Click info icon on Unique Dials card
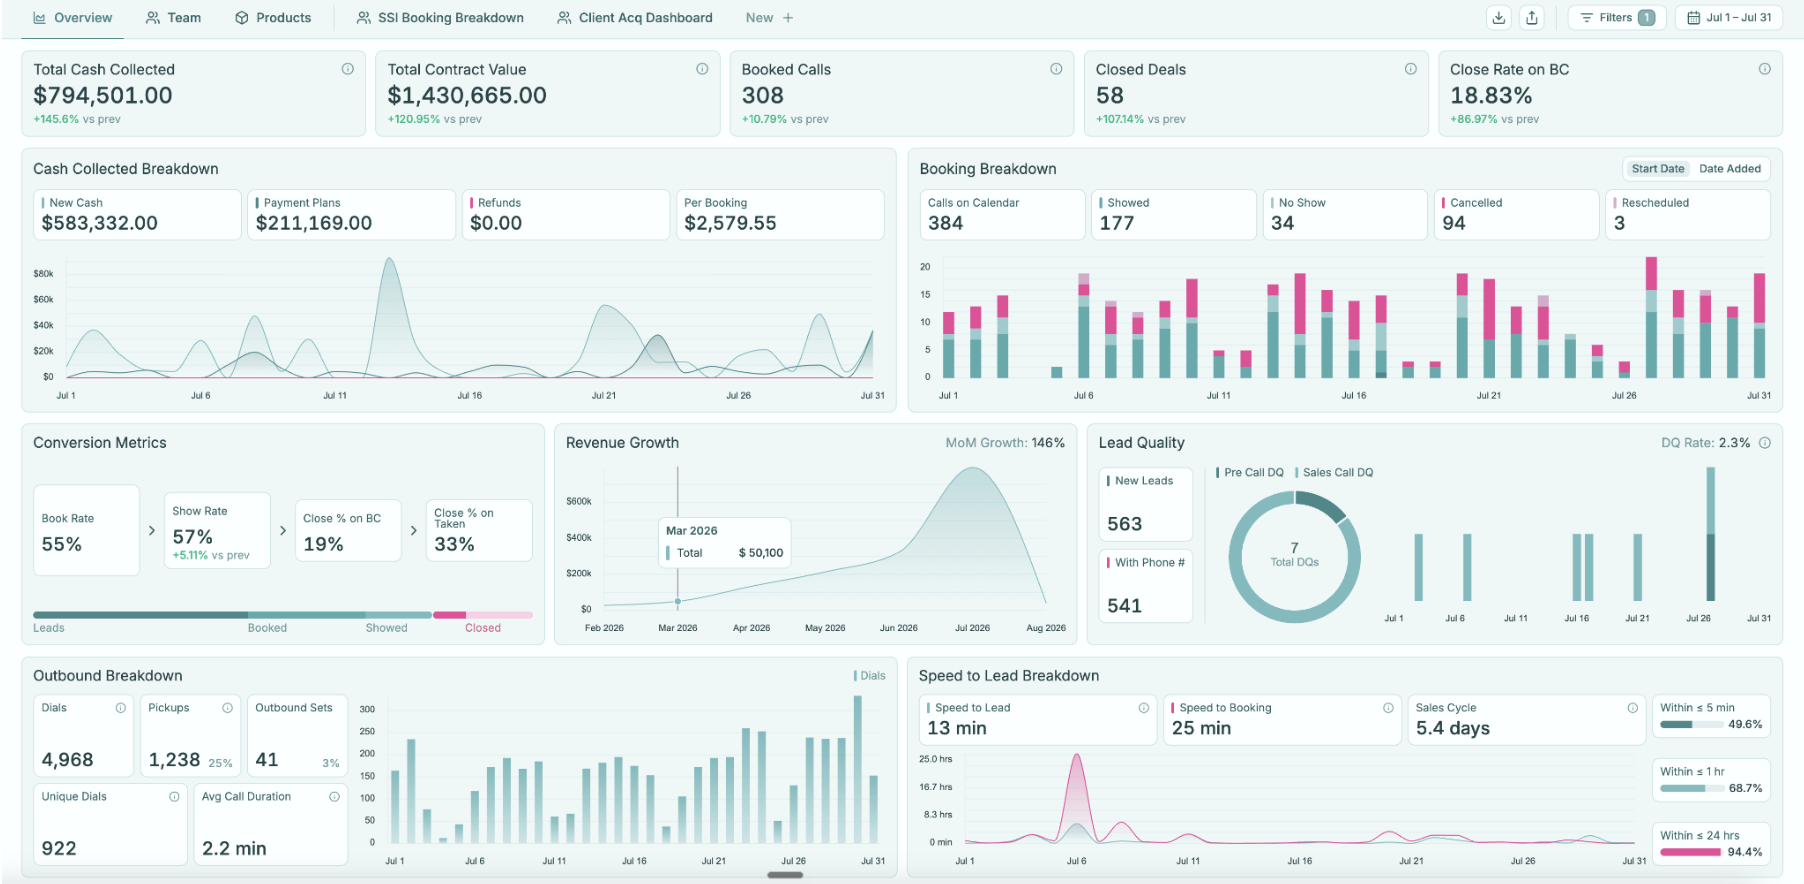 [x=174, y=797]
